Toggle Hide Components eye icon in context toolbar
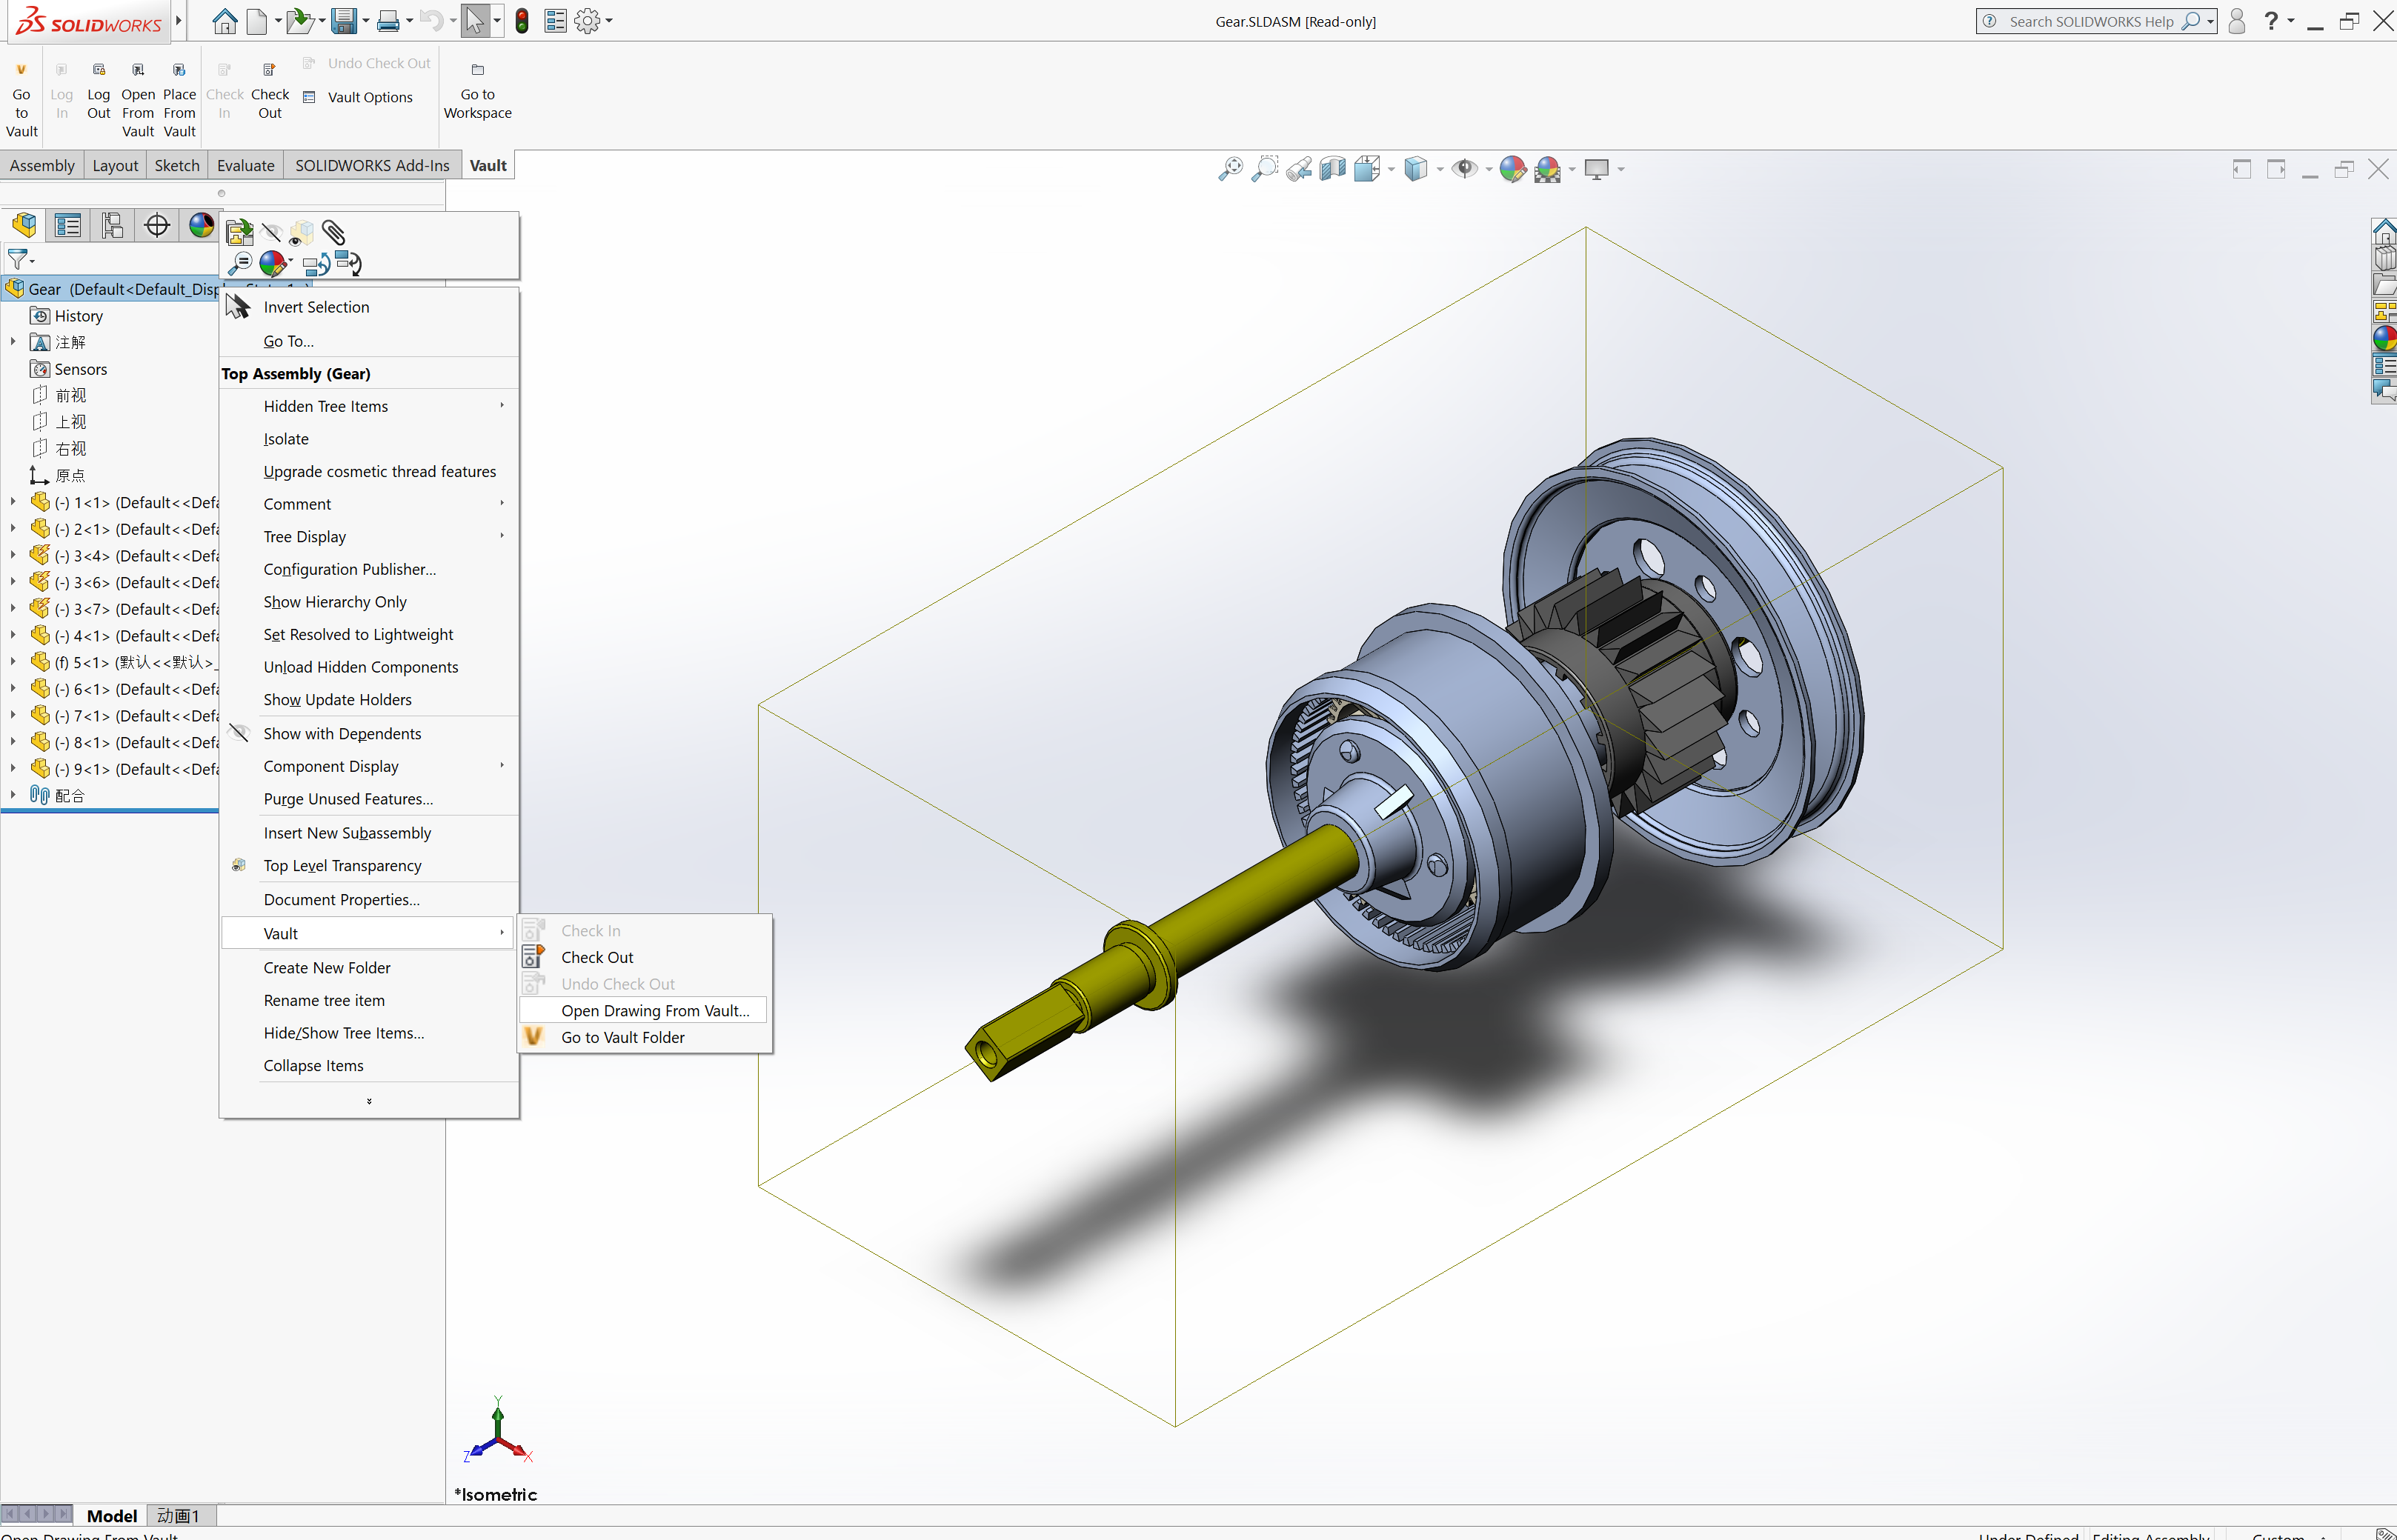Screen dimensions: 2397x1540 point(271,233)
